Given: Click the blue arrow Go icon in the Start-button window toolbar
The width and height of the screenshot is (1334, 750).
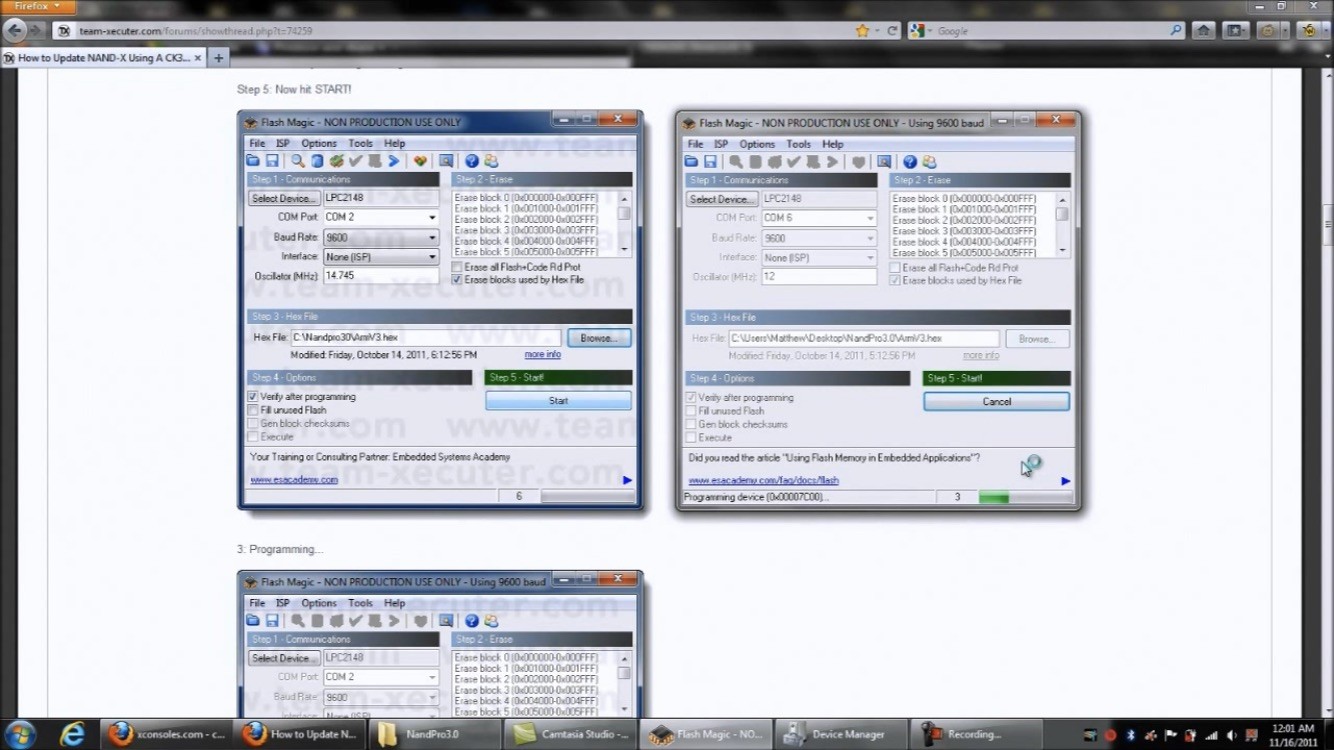Looking at the screenshot, I should pos(394,161).
